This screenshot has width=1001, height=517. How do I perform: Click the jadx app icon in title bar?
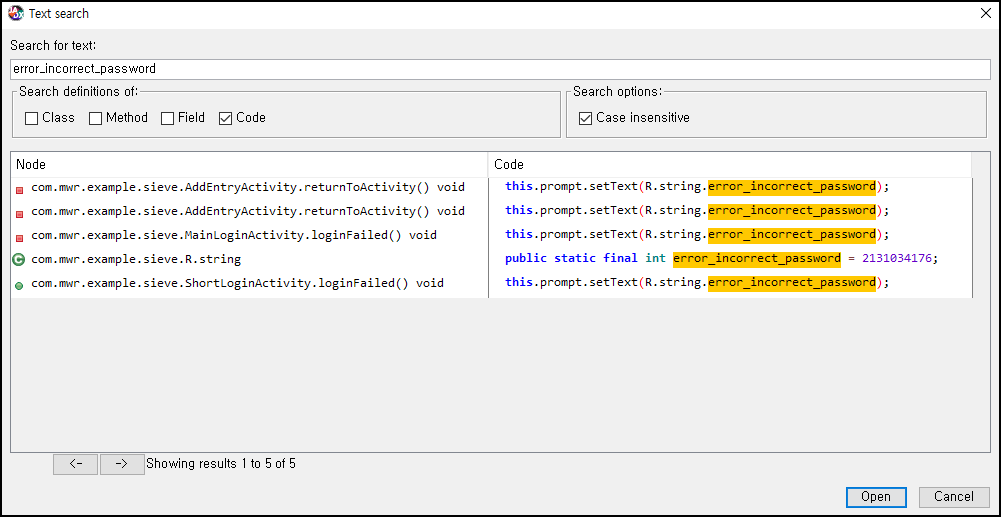15,13
